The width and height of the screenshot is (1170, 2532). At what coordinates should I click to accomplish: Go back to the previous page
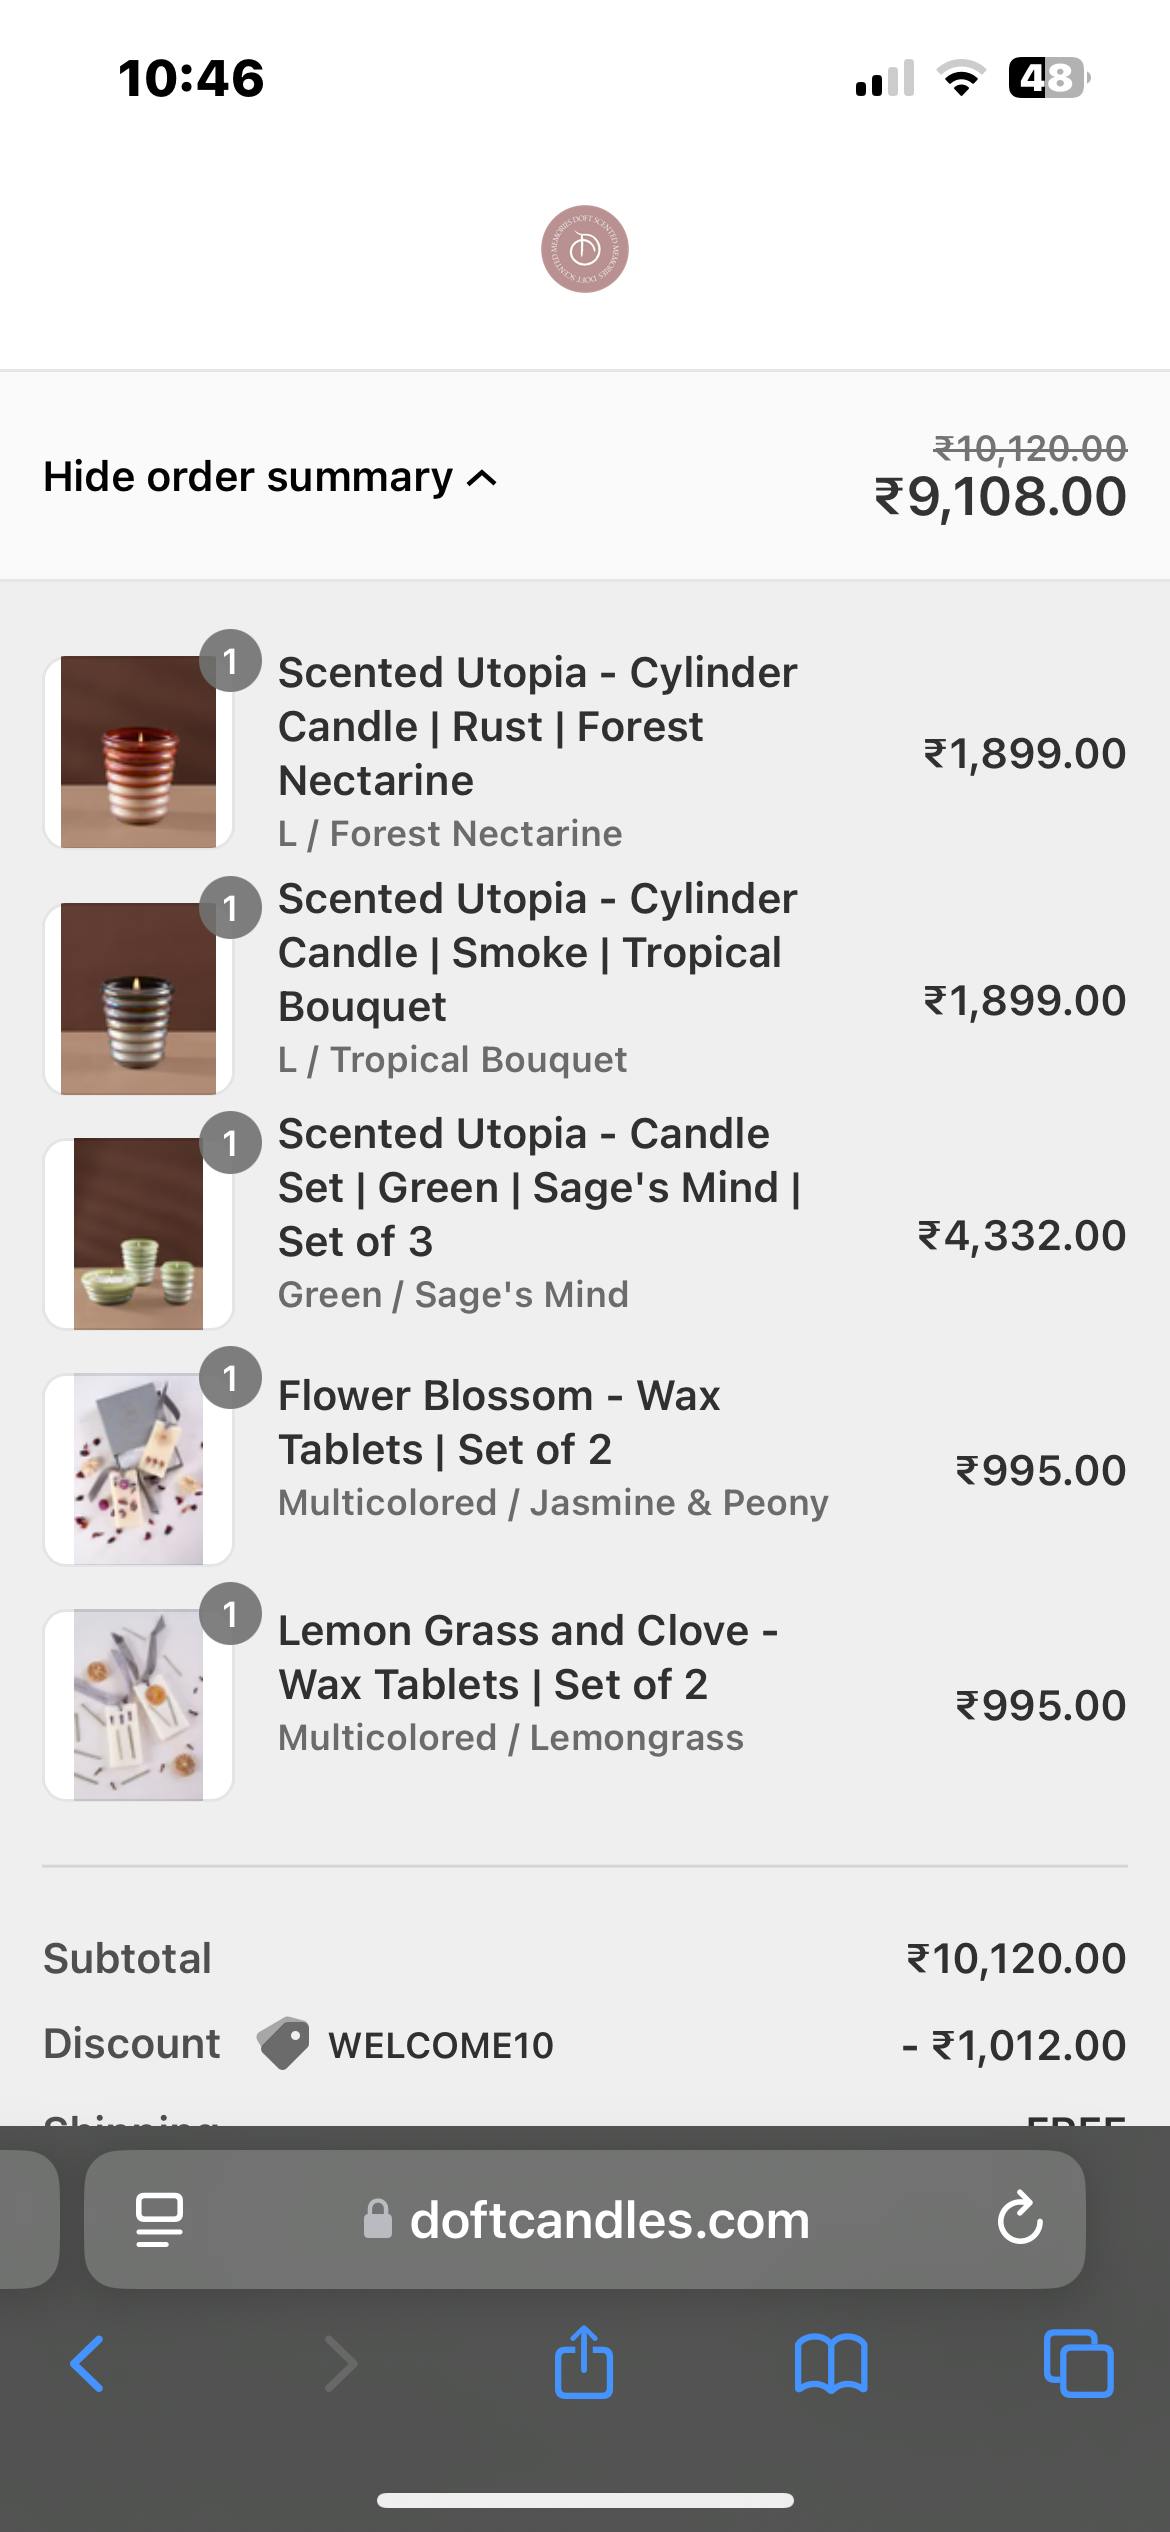coord(87,2364)
